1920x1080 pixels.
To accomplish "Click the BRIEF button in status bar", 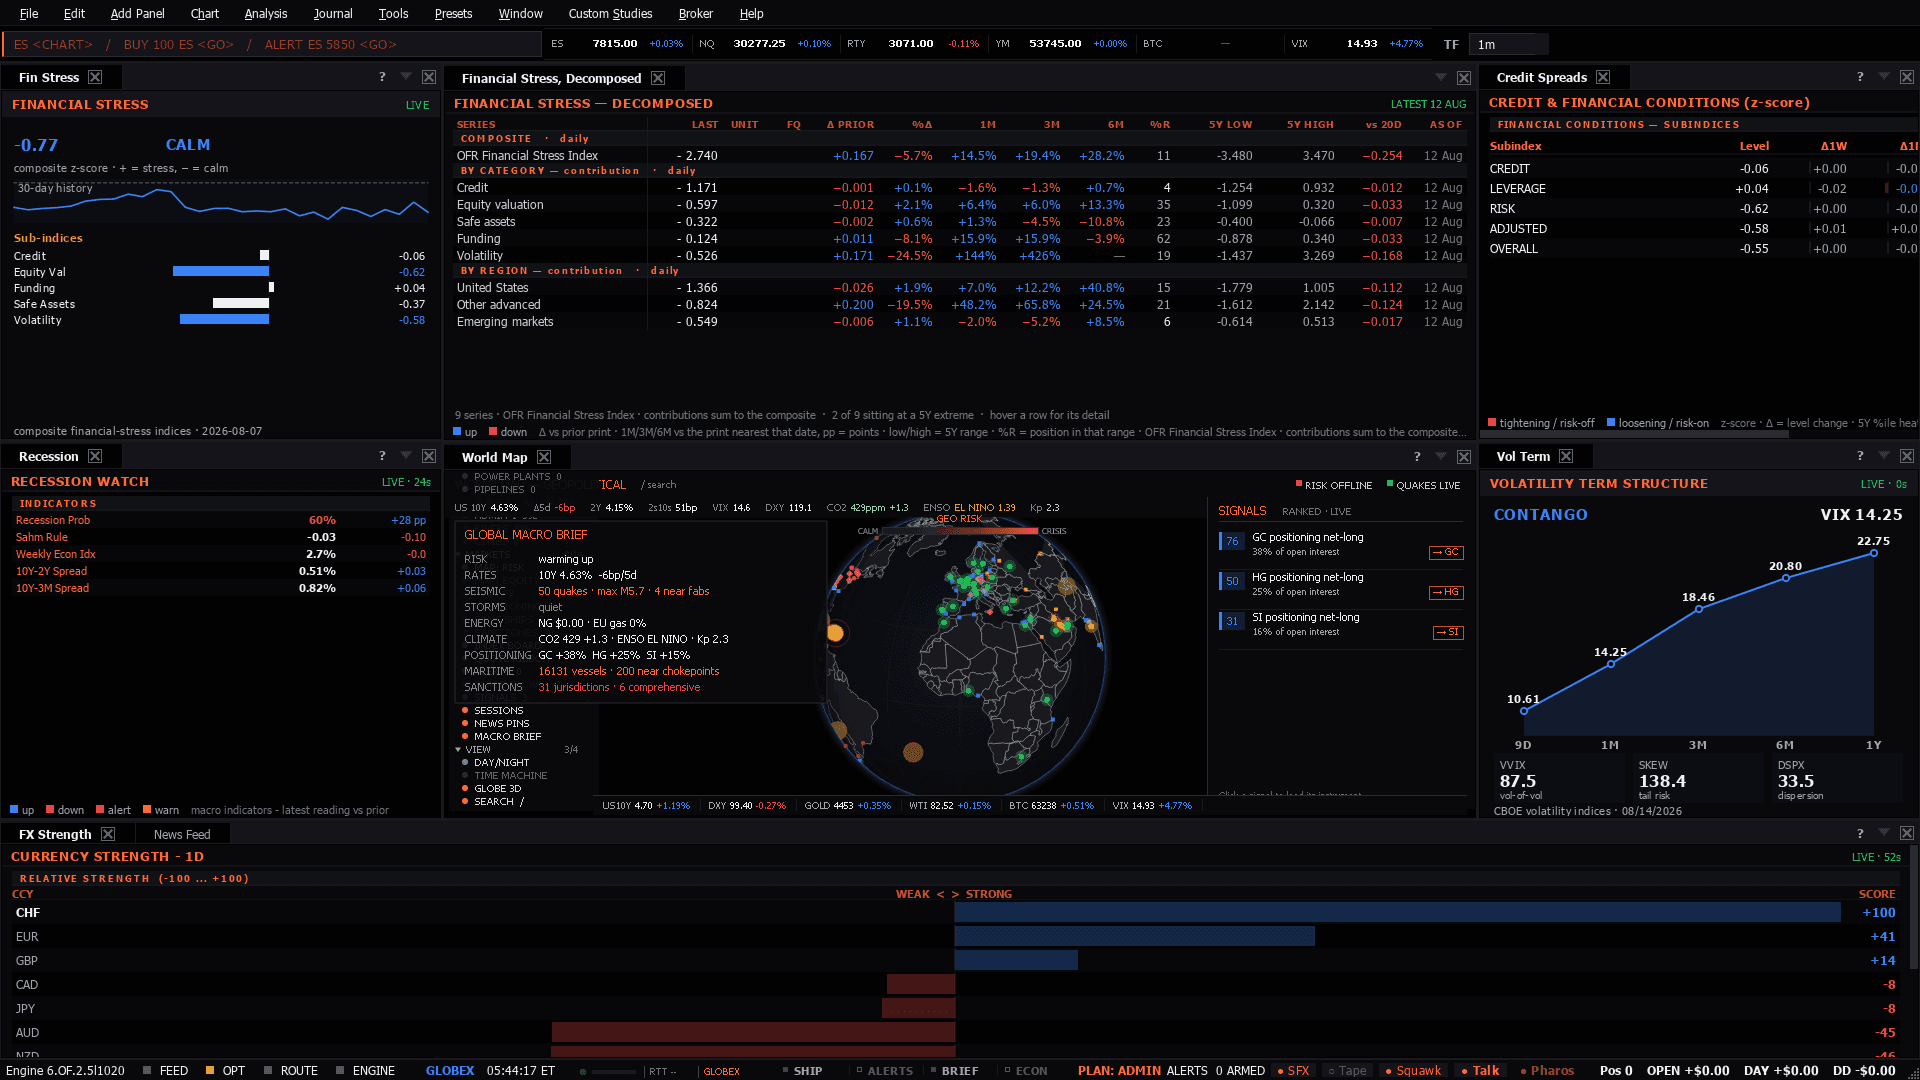I will click(x=954, y=1070).
